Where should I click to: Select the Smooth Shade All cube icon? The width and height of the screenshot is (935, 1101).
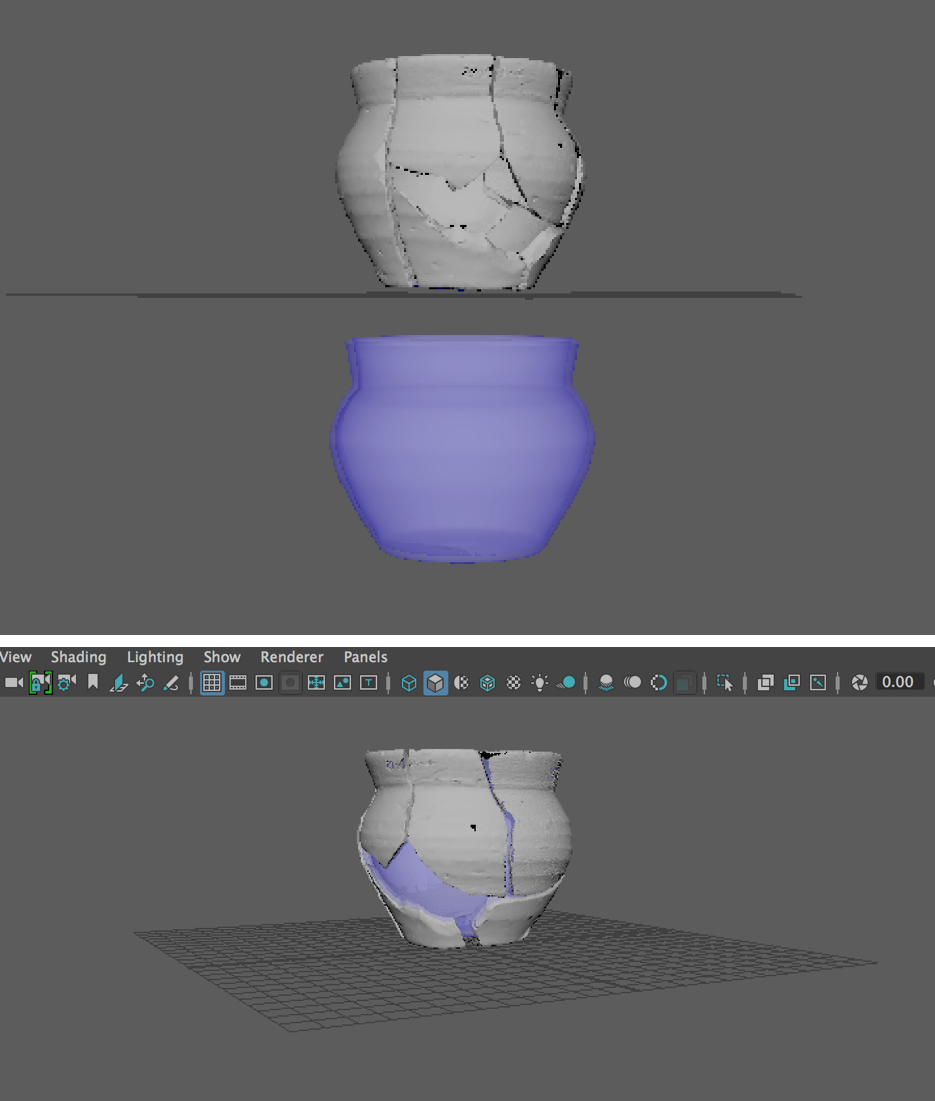click(435, 683)
